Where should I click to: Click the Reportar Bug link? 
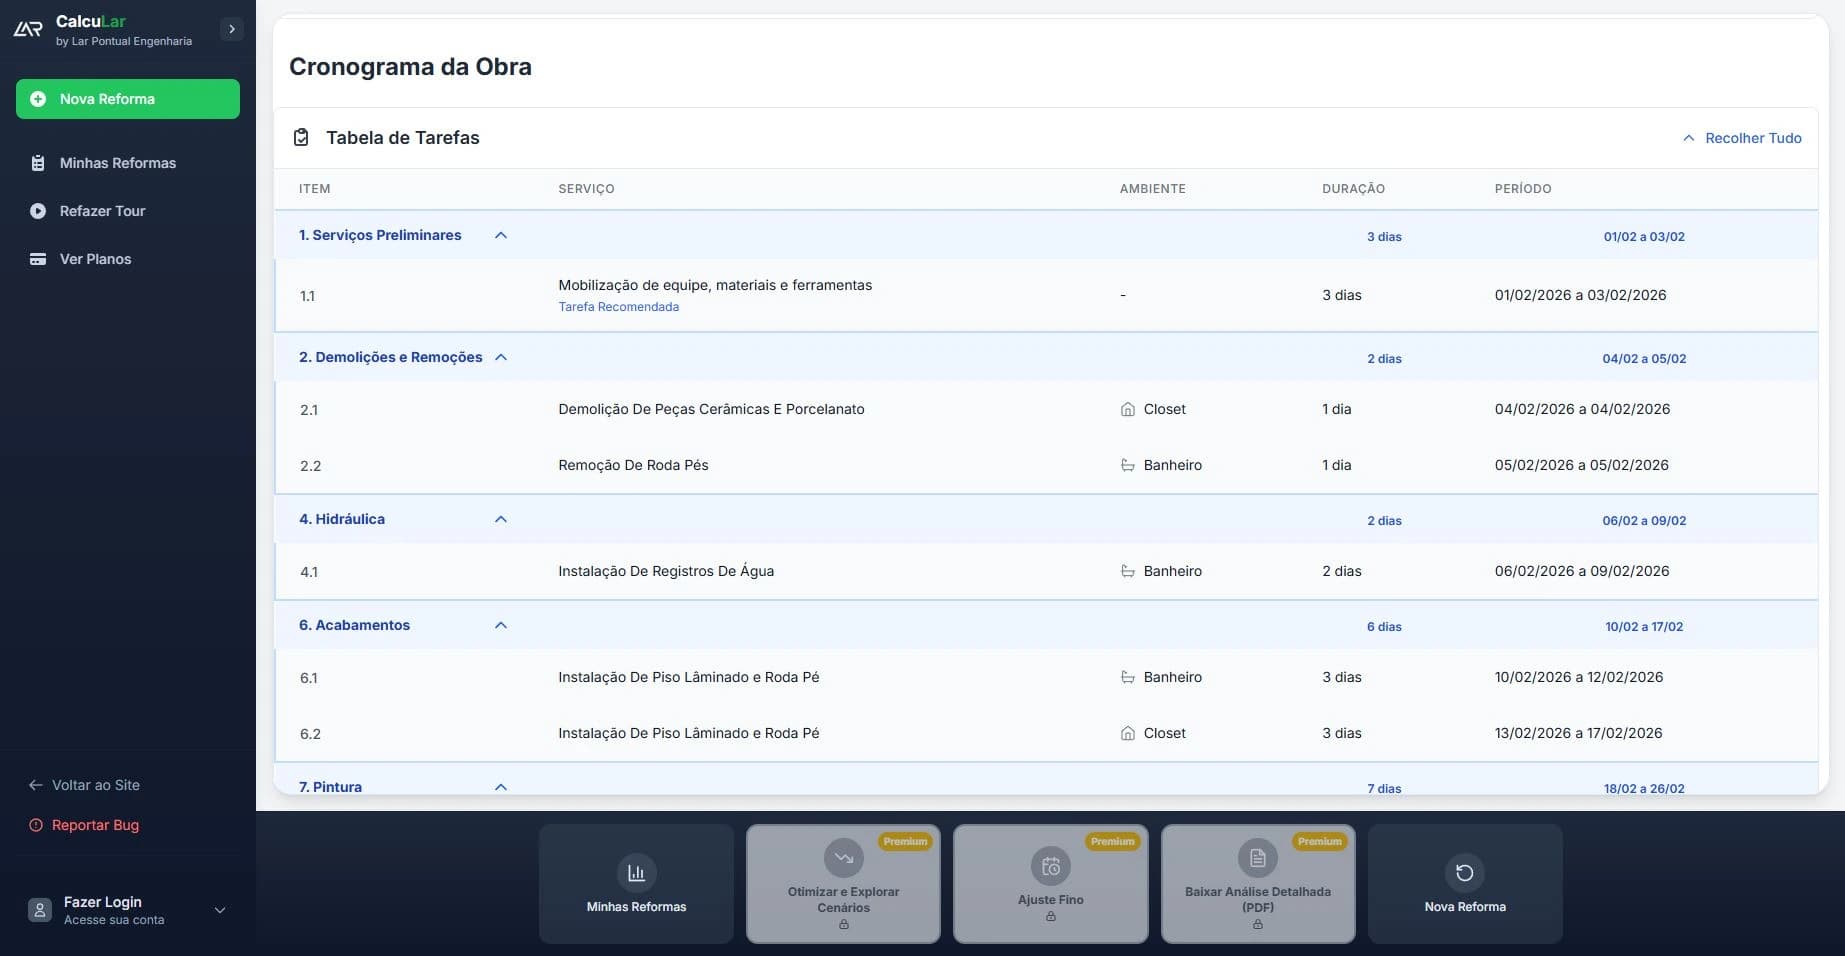coord(95,825)
